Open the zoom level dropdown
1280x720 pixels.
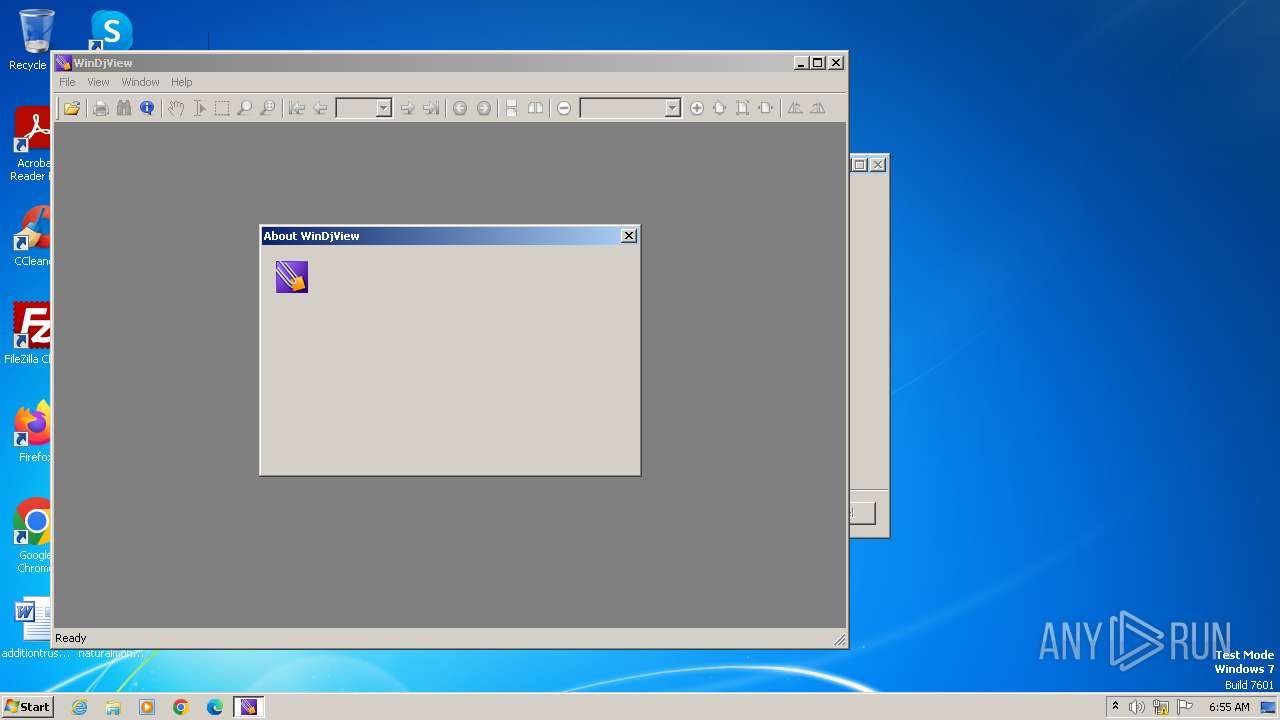tap(673, 108)
